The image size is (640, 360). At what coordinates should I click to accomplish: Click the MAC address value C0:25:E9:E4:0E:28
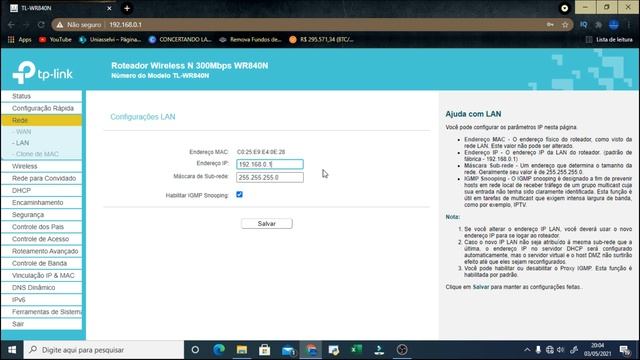click(x=261, y=152)
